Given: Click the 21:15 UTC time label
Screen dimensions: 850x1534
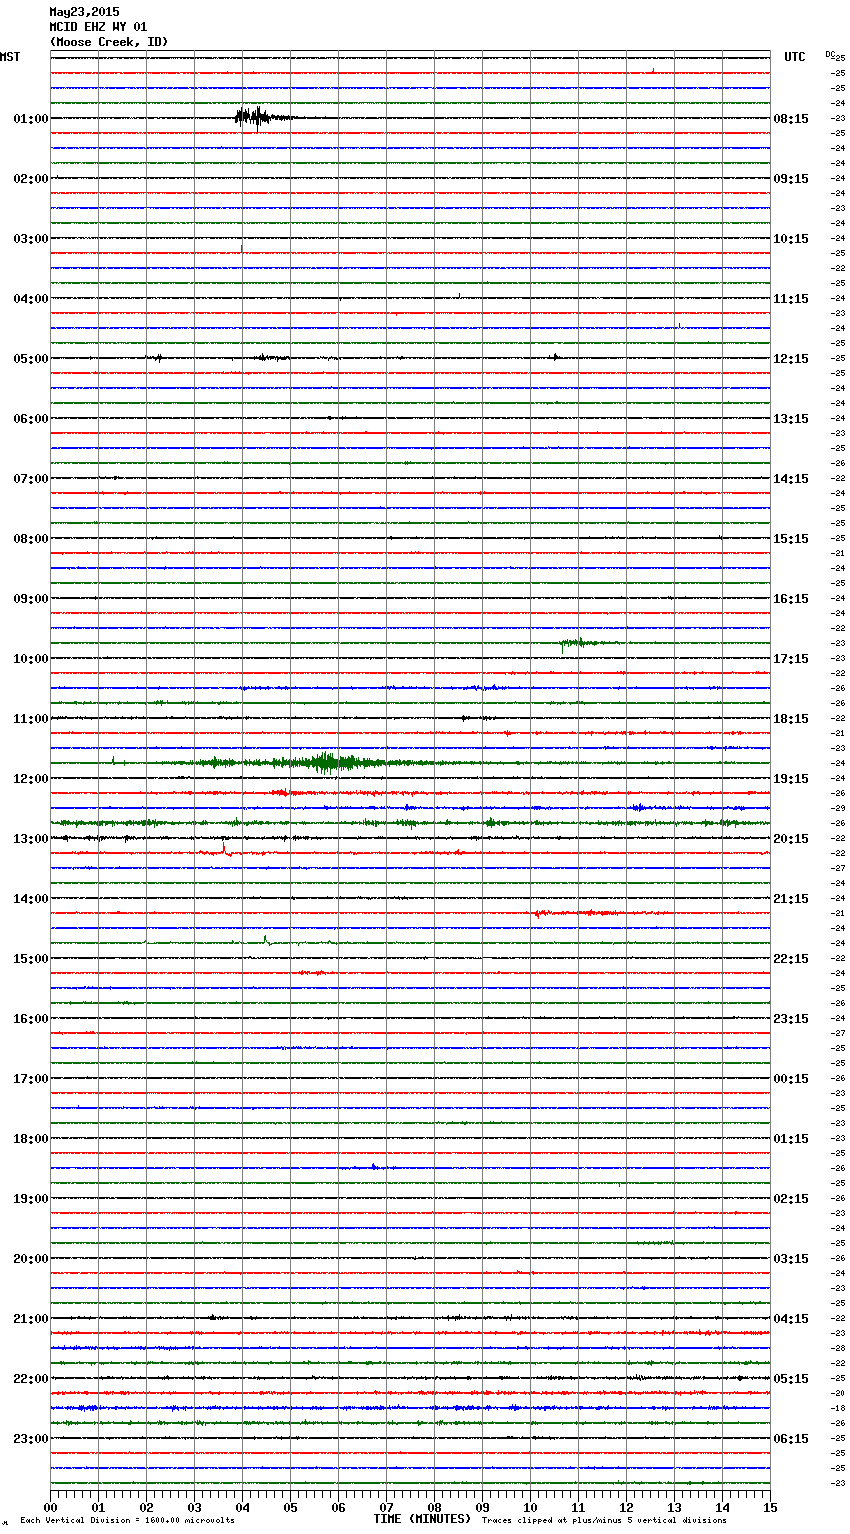Looking at the screenshot, I should click(x=791, y=899).
